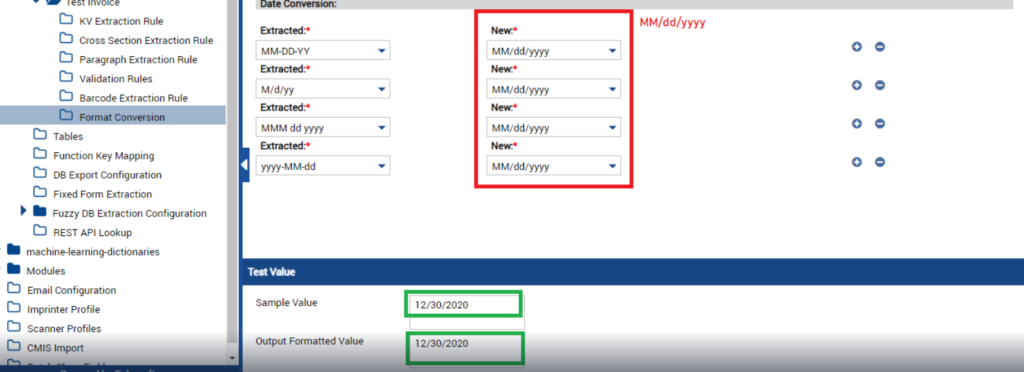The height and width of the screenshot is (372, 1024).
Task: Open New format dropdown for MMM dd yyyy row
Action: [x=554, y=128]
